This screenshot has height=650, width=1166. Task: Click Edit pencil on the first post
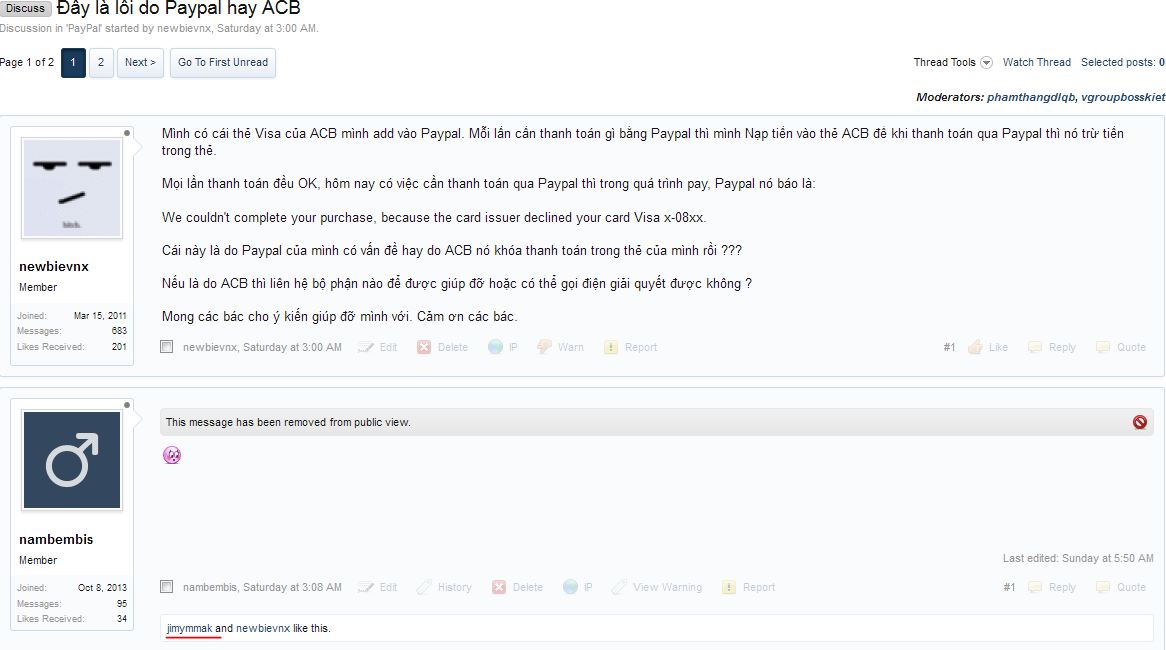[x=365, y=347]
